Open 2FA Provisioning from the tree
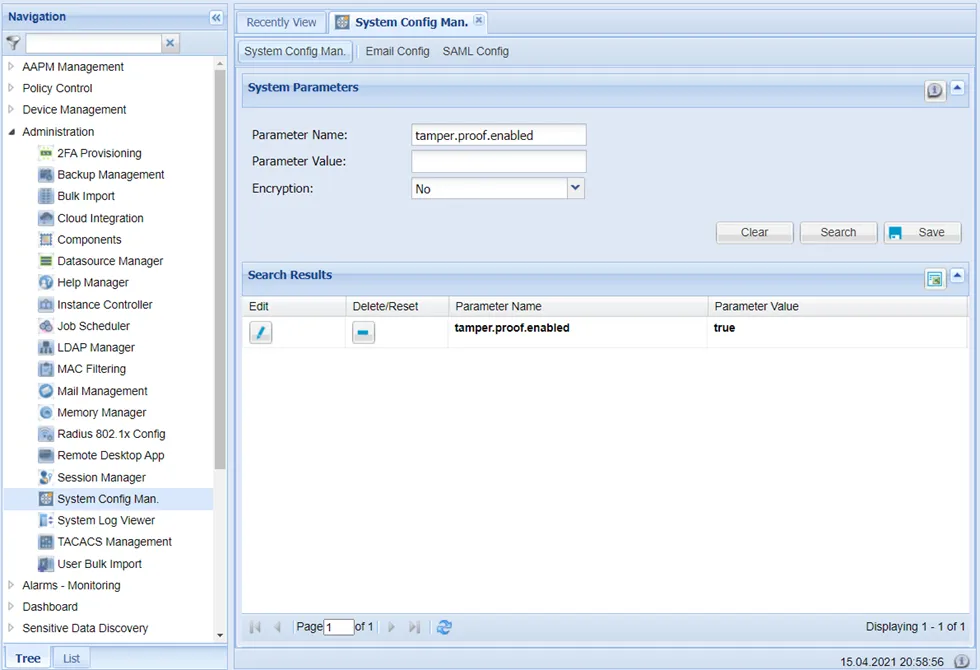 (x=99, y=153)
